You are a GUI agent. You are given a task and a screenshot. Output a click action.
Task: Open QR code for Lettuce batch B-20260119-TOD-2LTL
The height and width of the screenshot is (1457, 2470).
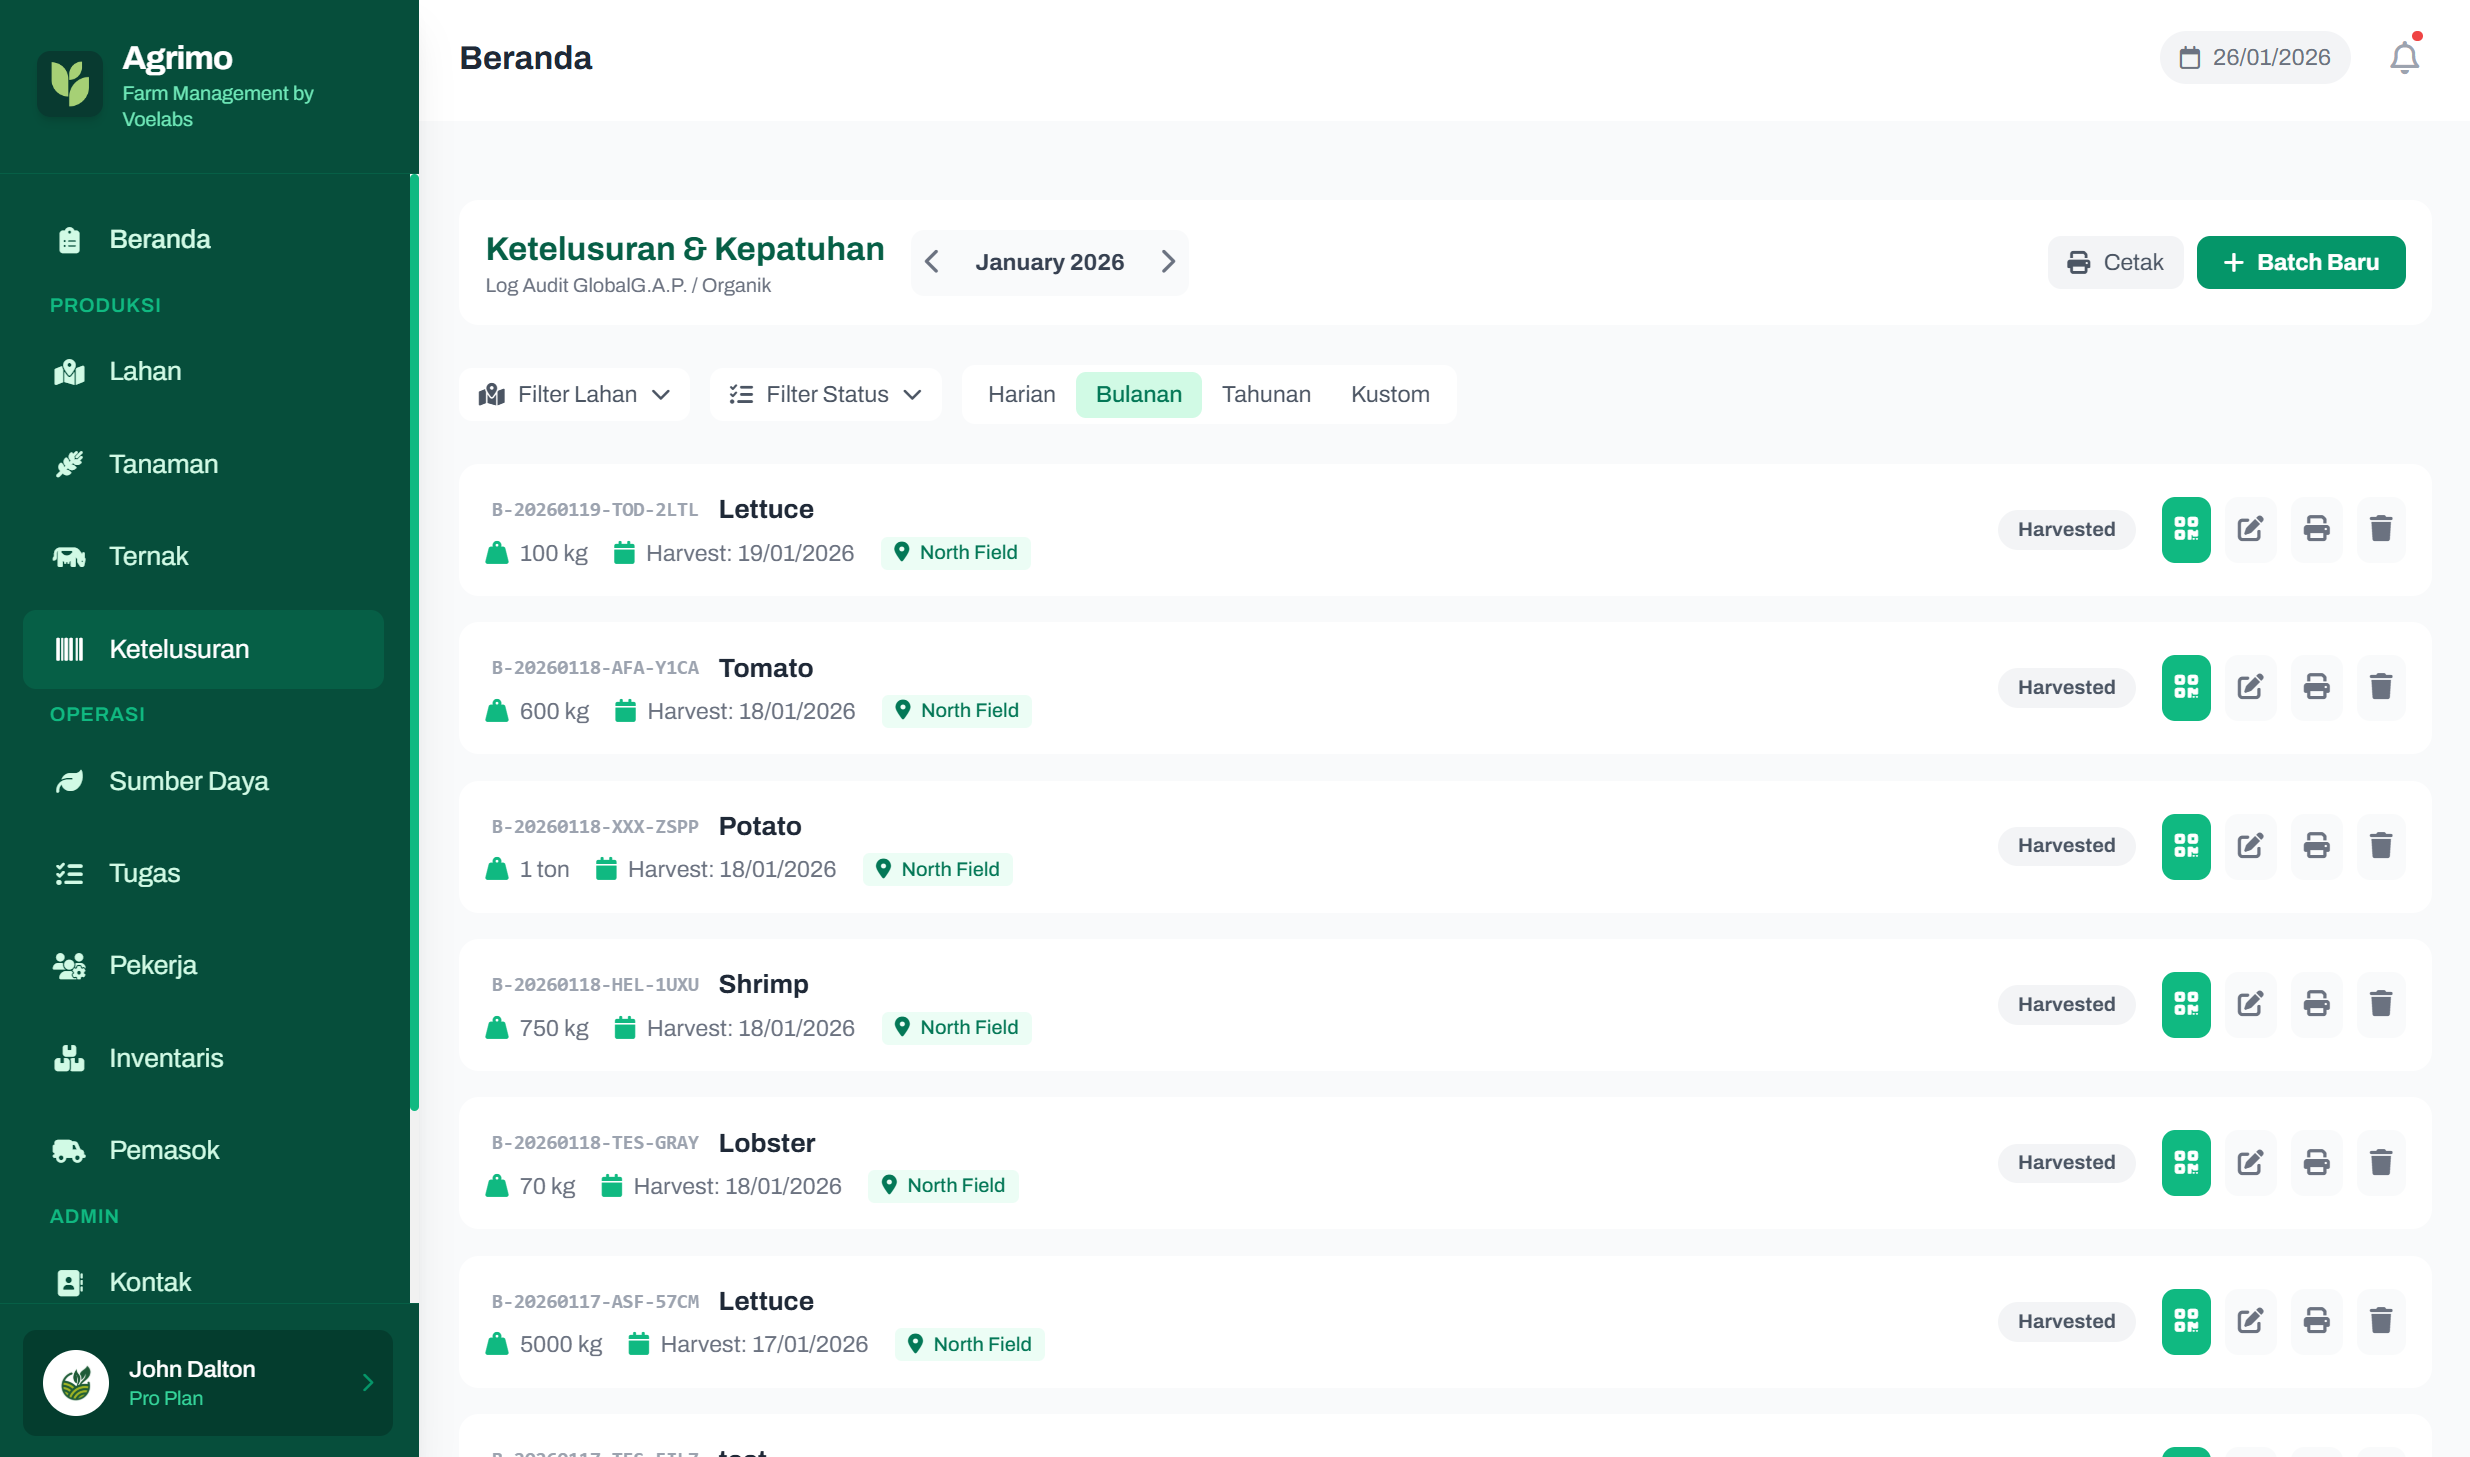point(2185,529)
